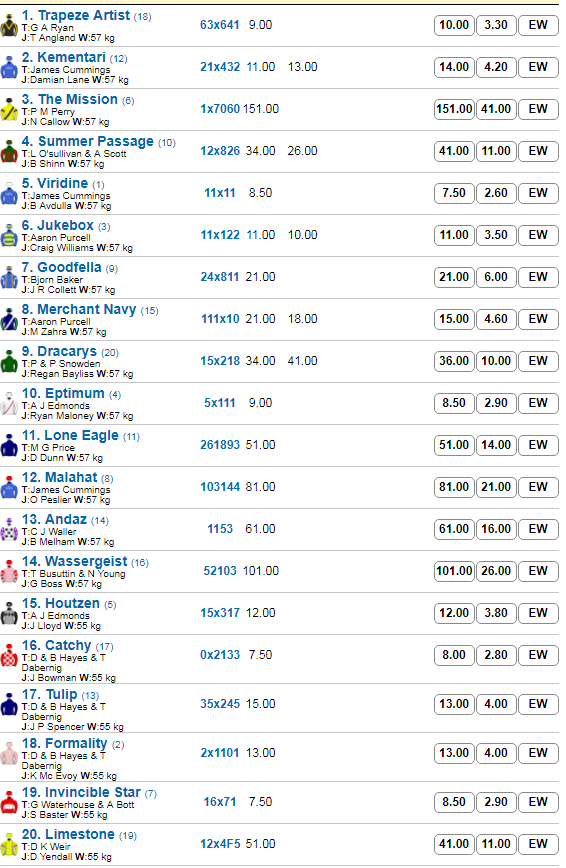Open the Kementari horse link
Viewport: 566px width, 868px height.
point(71,58)
